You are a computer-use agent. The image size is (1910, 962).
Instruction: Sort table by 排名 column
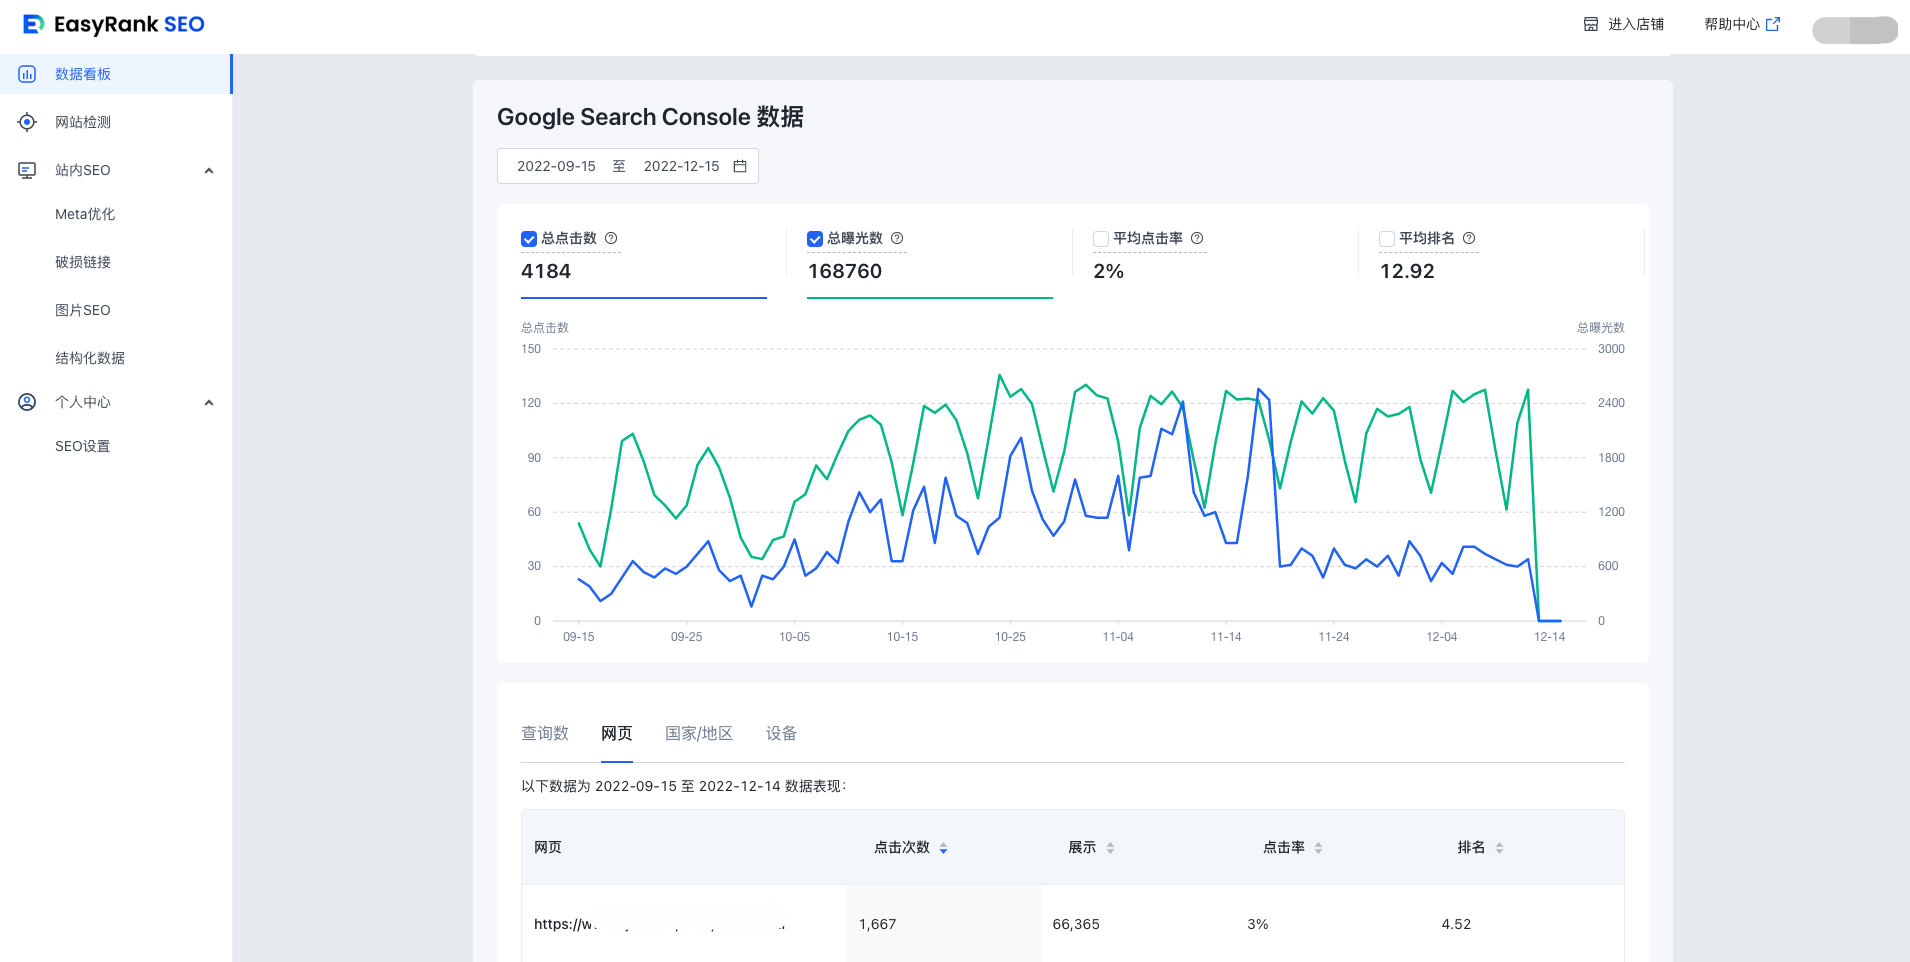pyautogui.click(x=1499, y=848)
